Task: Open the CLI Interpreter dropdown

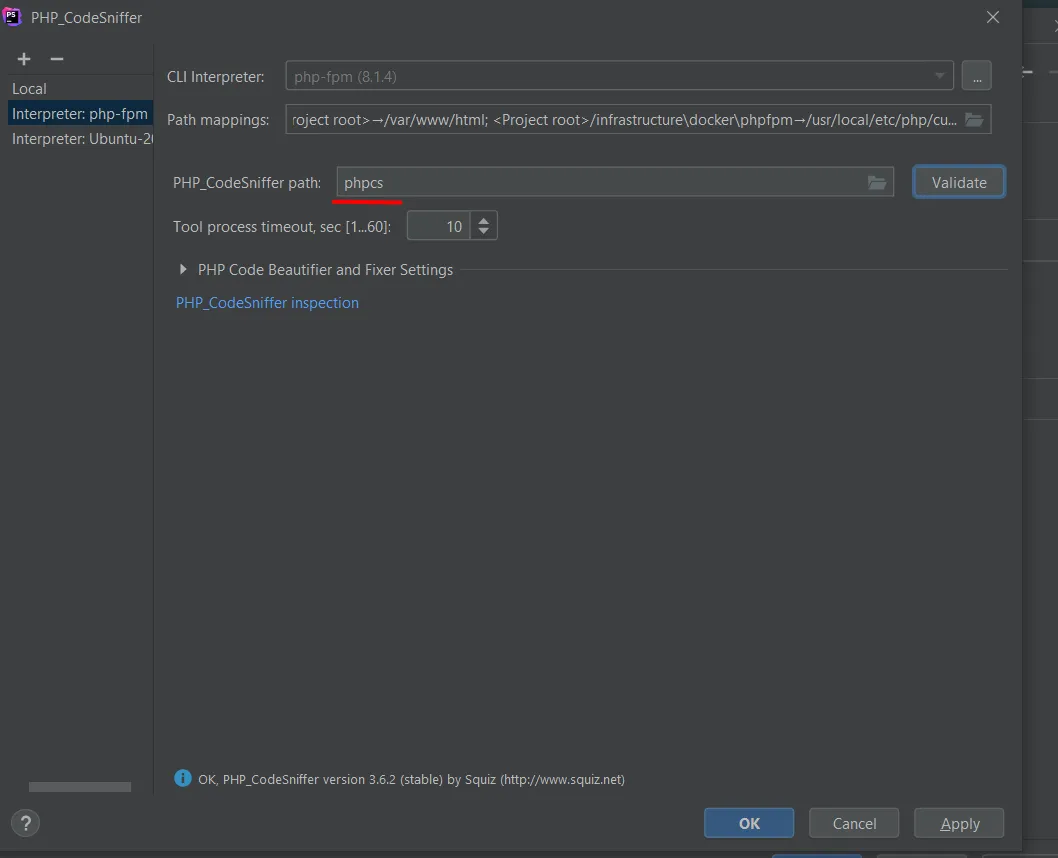Action: tap(619, 76)
